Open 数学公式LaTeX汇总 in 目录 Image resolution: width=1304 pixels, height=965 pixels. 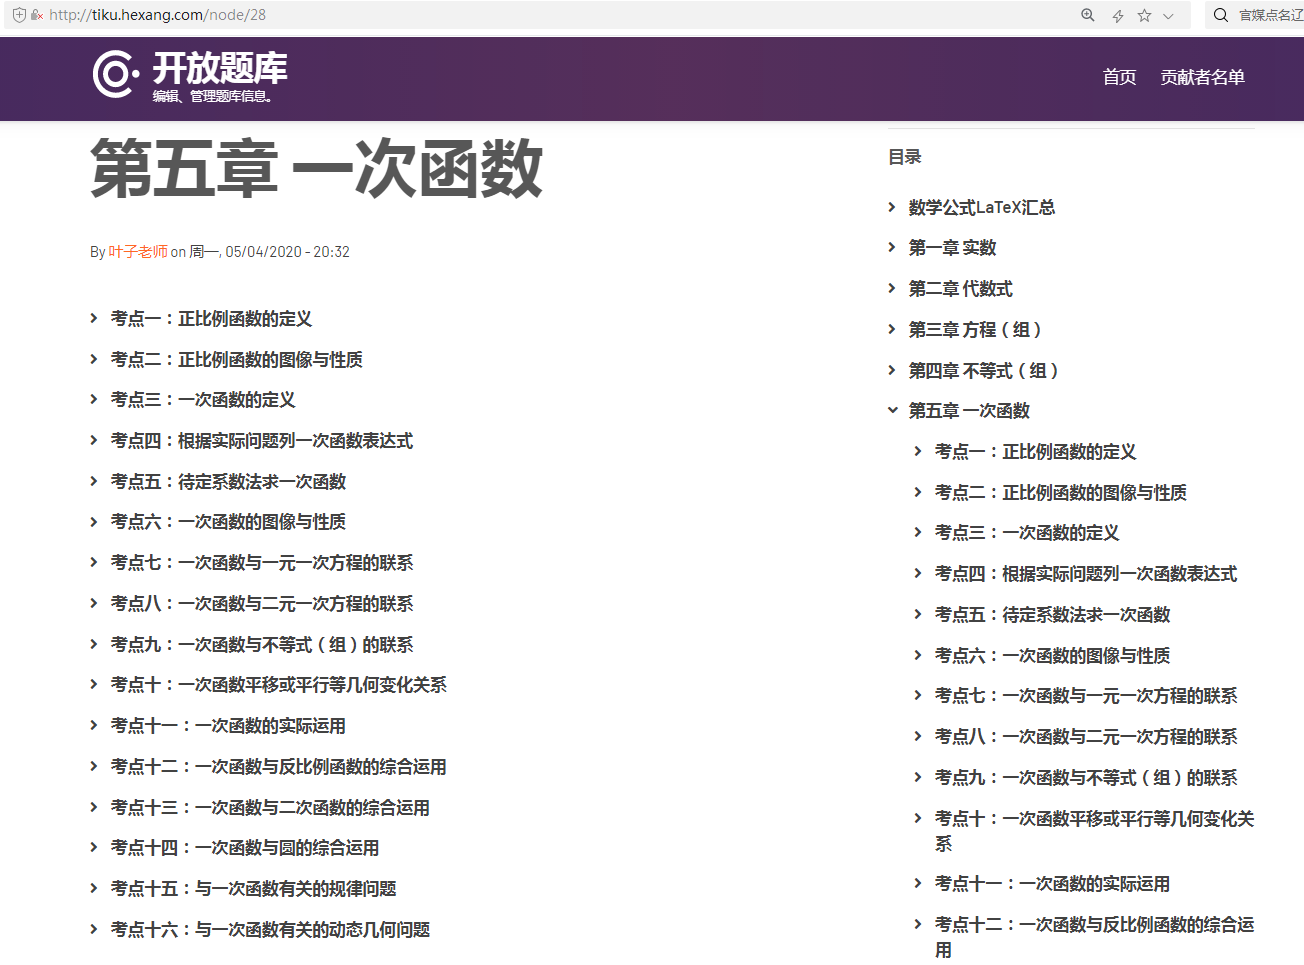click(x=982, y=207)
